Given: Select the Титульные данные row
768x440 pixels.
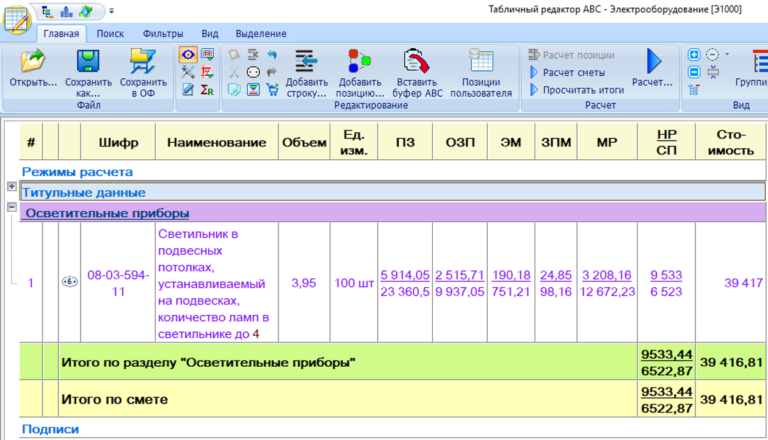Looking at the screenshot, I should 393,192.
